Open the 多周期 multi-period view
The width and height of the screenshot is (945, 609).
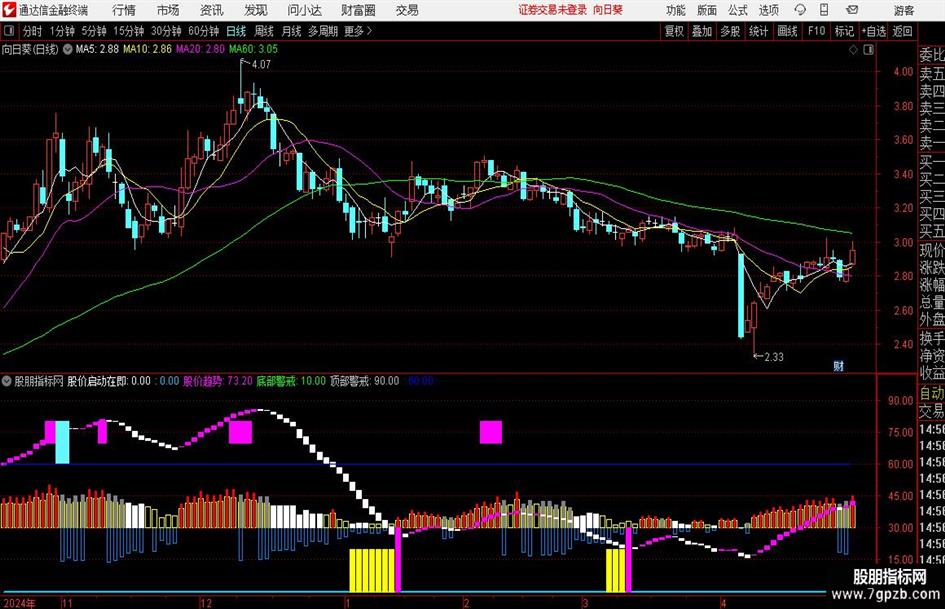click(323, 31)
